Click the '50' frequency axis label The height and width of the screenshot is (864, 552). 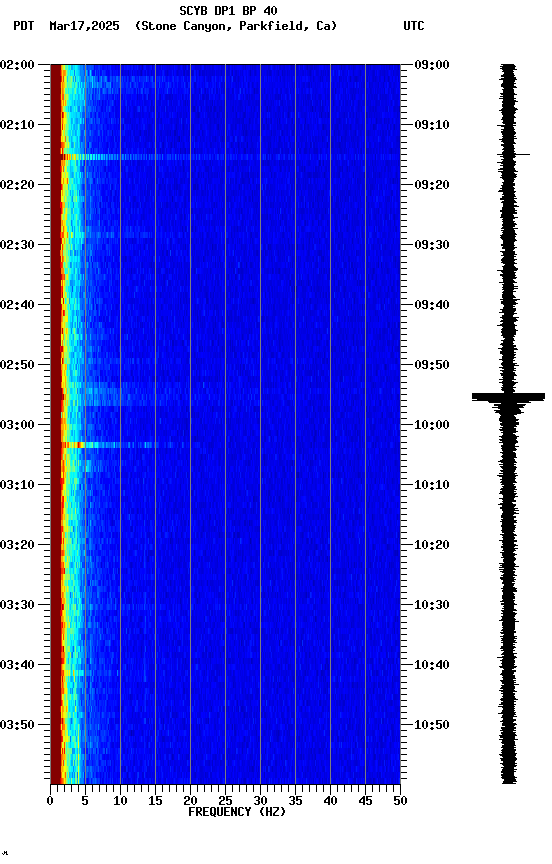(401, 801)
